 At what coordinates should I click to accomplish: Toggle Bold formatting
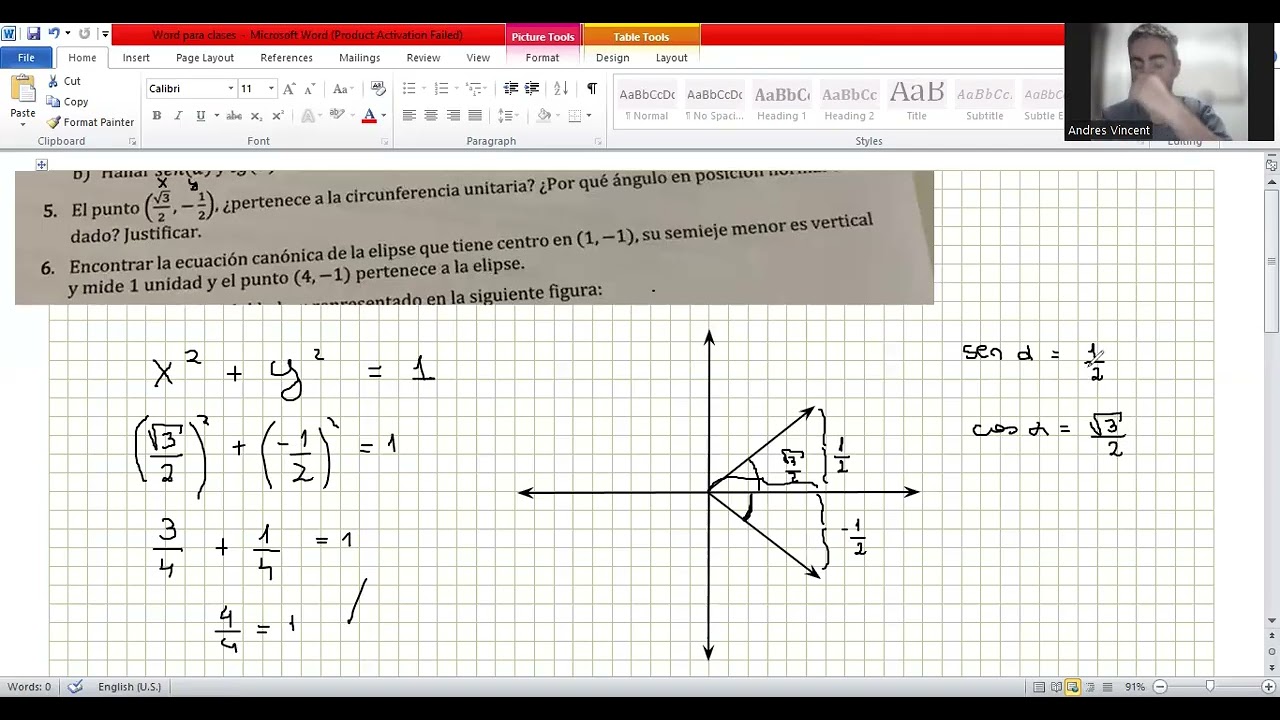pos(156,116)
